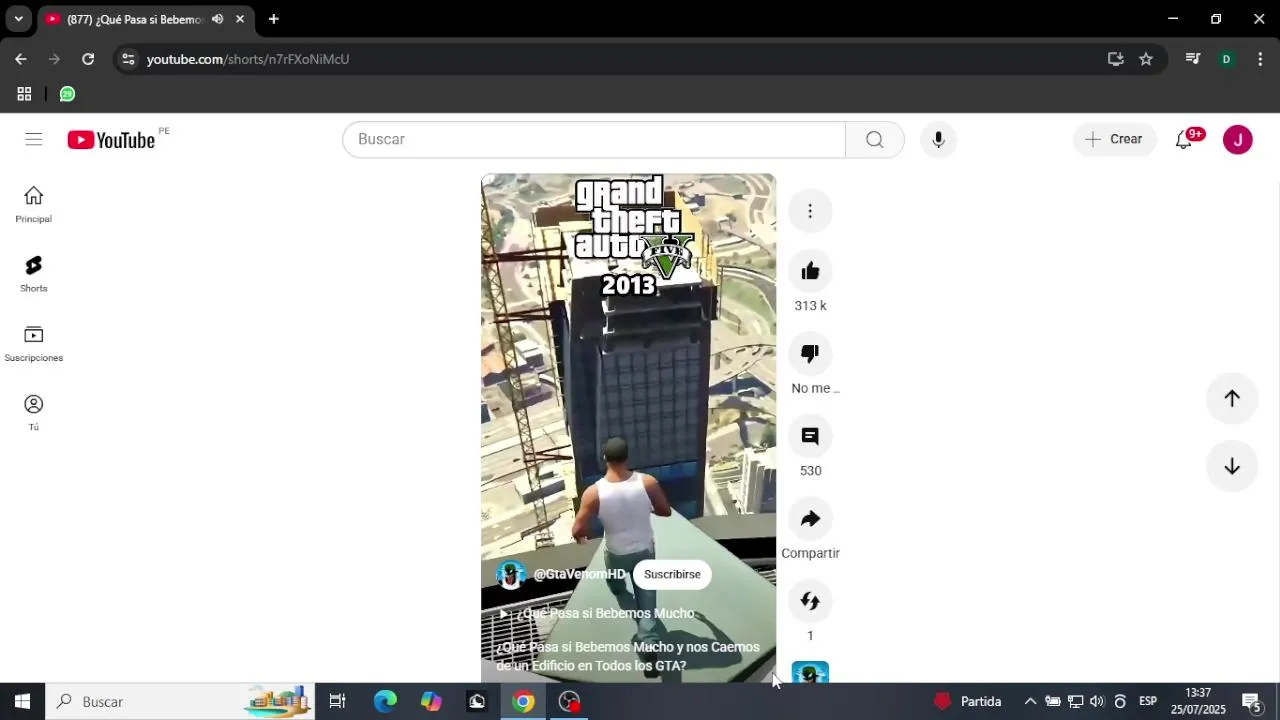
Task: Start voice search with microphone
Action: coord(938,140)
